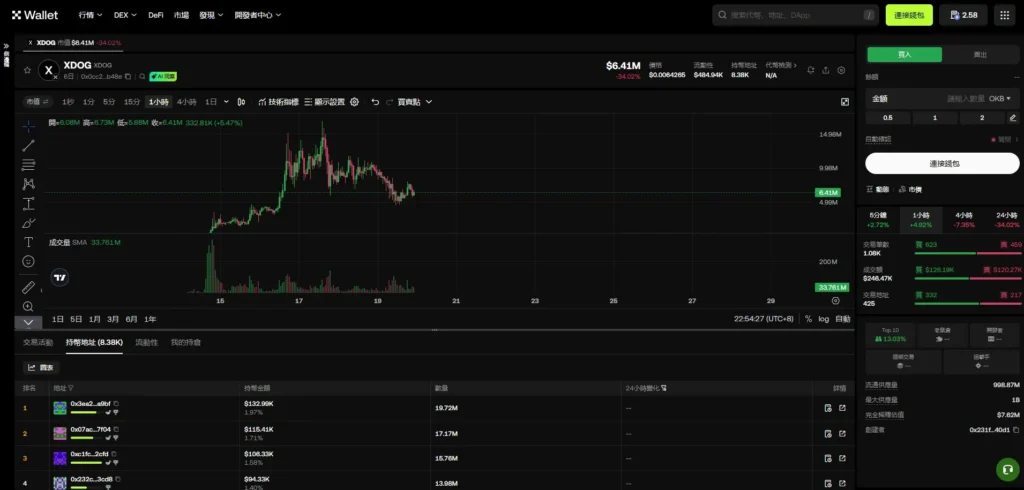1024x490 pixels.
Task: Choose the Fibonacci retracement tool
Action: pyautogui.click(x=28, y=165)
